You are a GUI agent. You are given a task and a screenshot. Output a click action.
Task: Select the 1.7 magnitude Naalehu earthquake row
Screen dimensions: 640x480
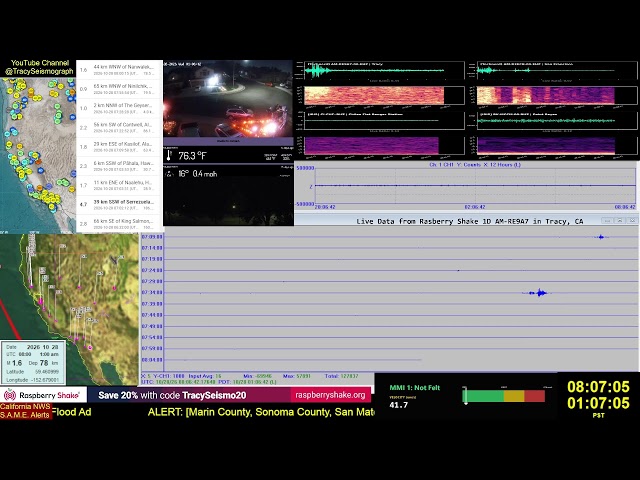click(x=120, y=185)
